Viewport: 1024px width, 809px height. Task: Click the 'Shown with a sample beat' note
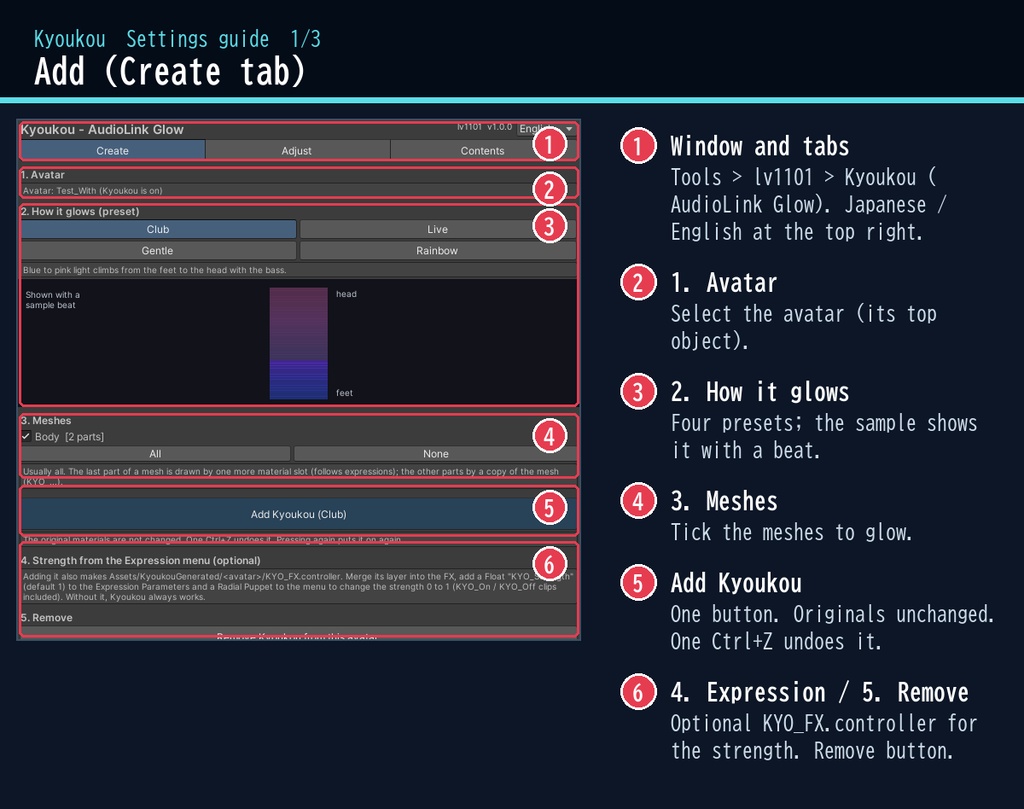pyautogui.click(x=53, y=300)
